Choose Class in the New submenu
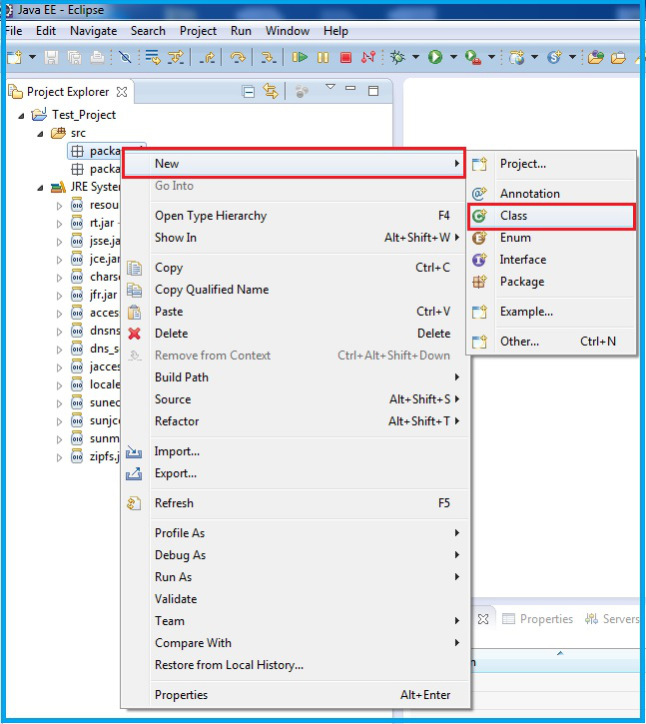The height and width of the screenshot is (724, 646). point(551,216)
